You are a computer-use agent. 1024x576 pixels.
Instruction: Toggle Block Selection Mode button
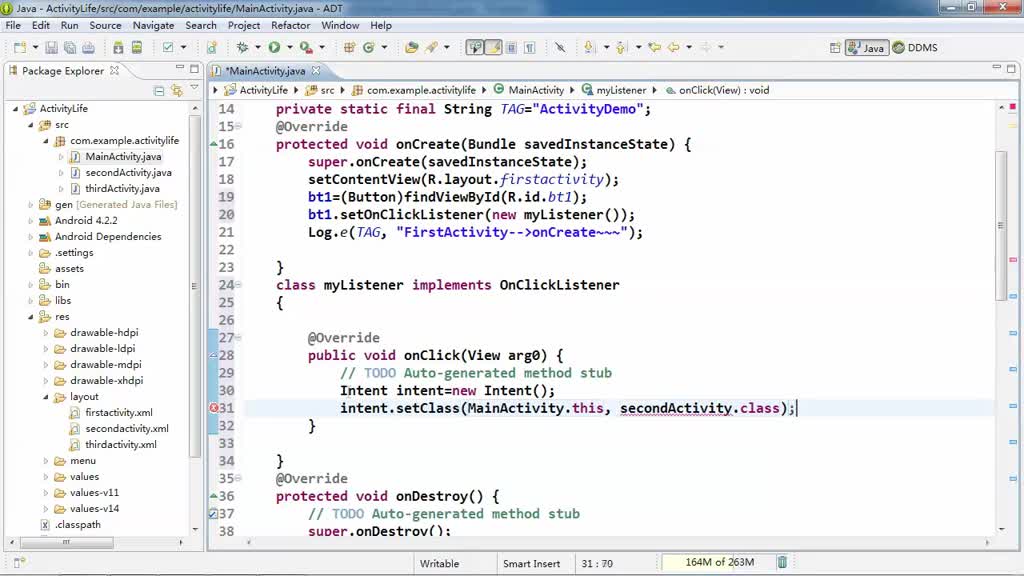(x=511, y=48)
